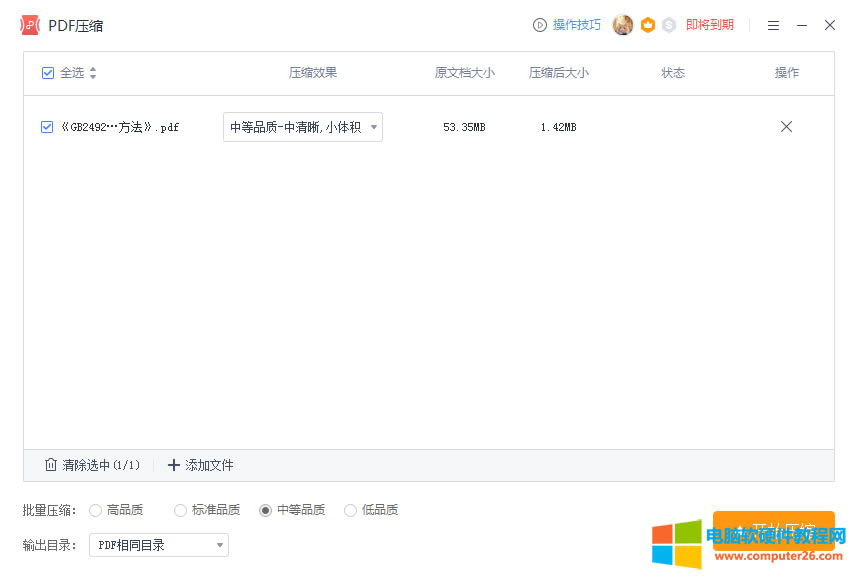Open the hamburger main menu
The width and height of the screenshot is (856, 576).
[x=773, y=25]
